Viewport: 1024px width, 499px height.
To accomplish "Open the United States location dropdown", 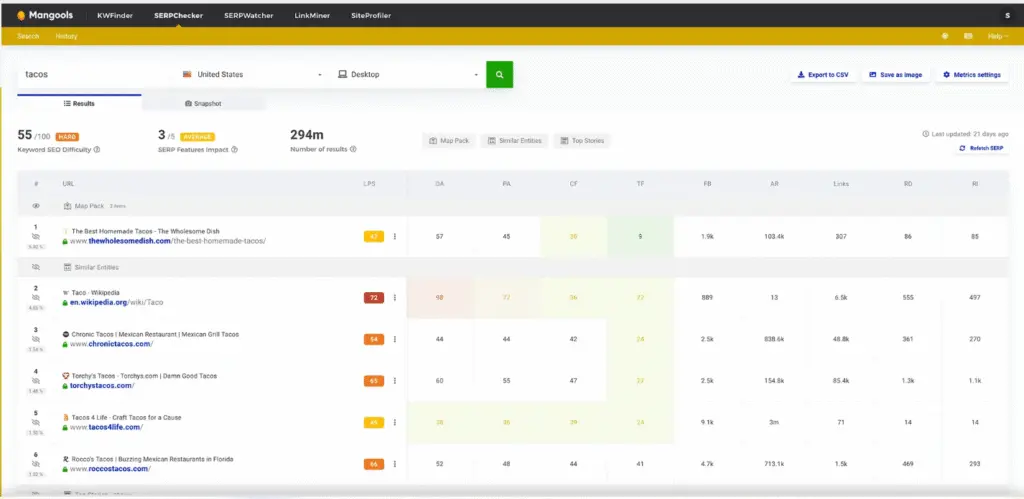I will tap(252, 74).
